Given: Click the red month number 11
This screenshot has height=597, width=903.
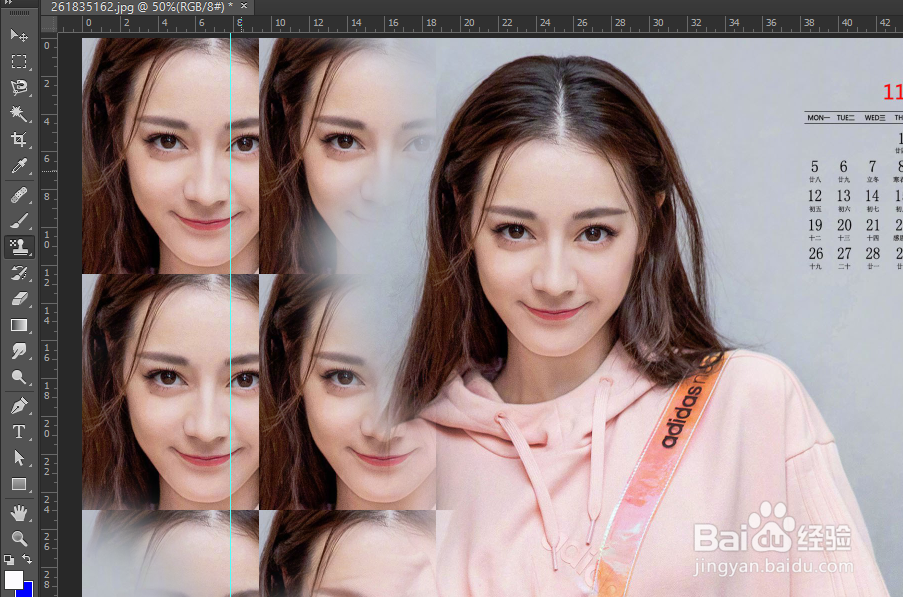Looking at the screenshot, I should click(893, 92).
